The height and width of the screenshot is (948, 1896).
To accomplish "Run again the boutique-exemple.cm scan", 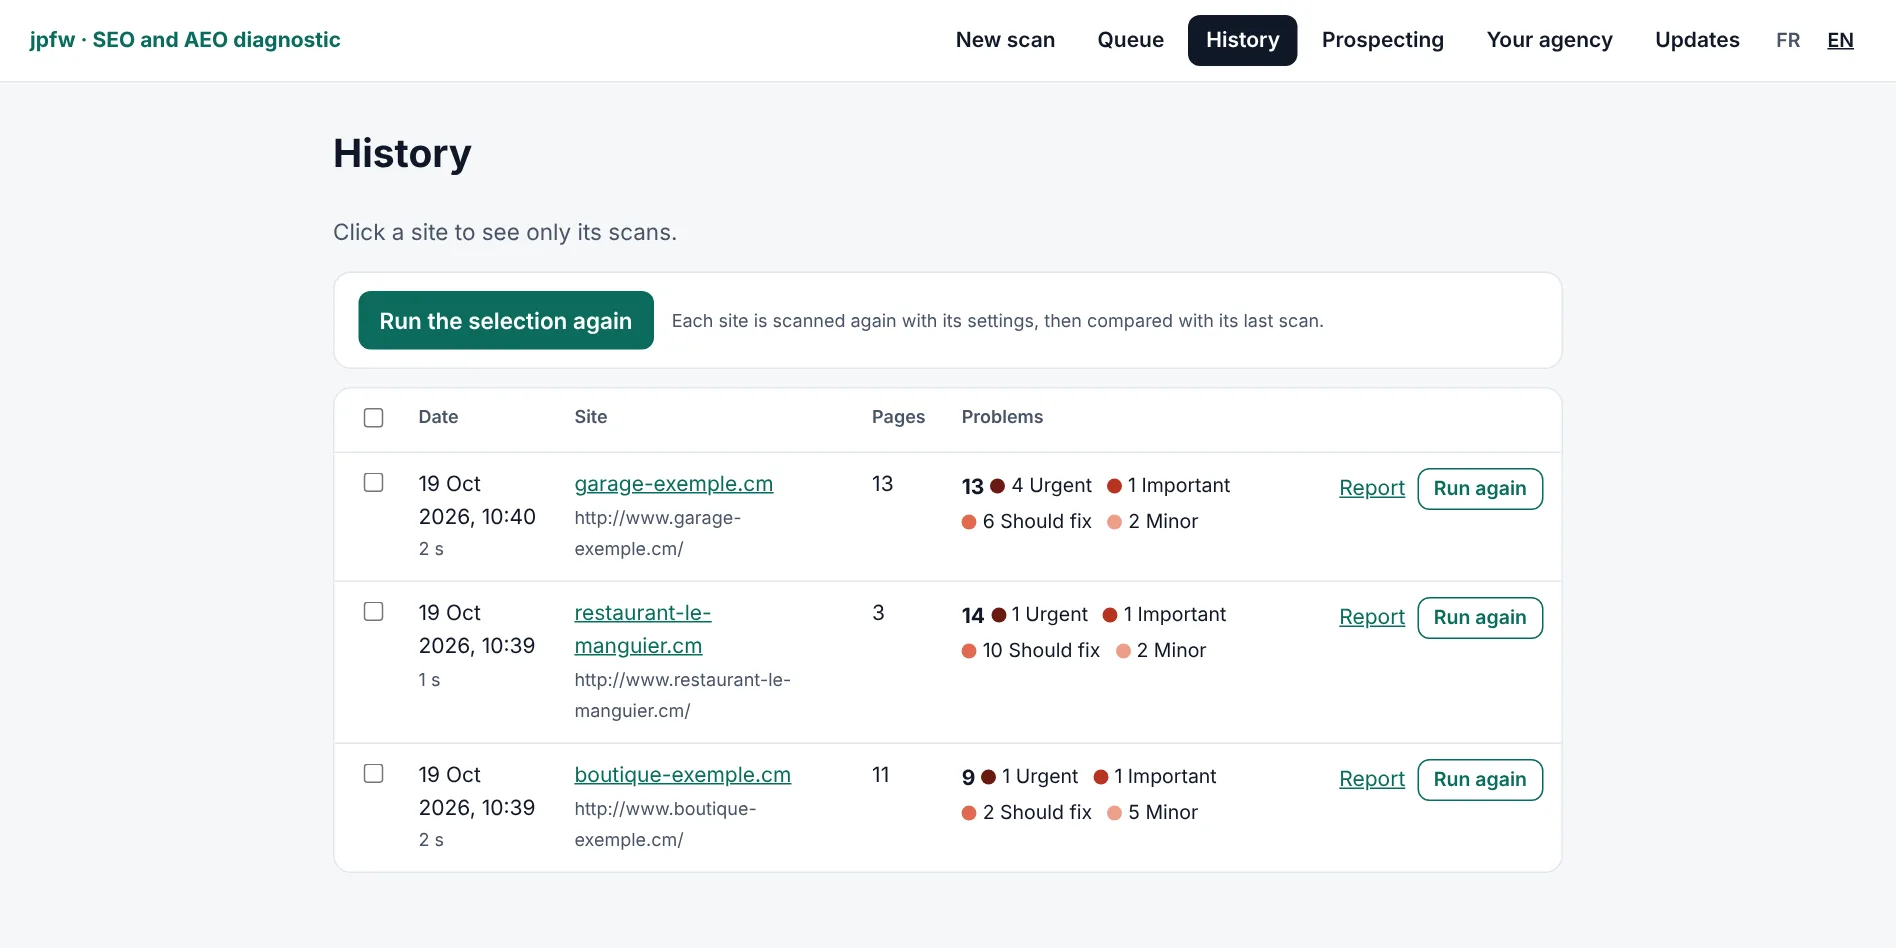I will click(1480, 779).
